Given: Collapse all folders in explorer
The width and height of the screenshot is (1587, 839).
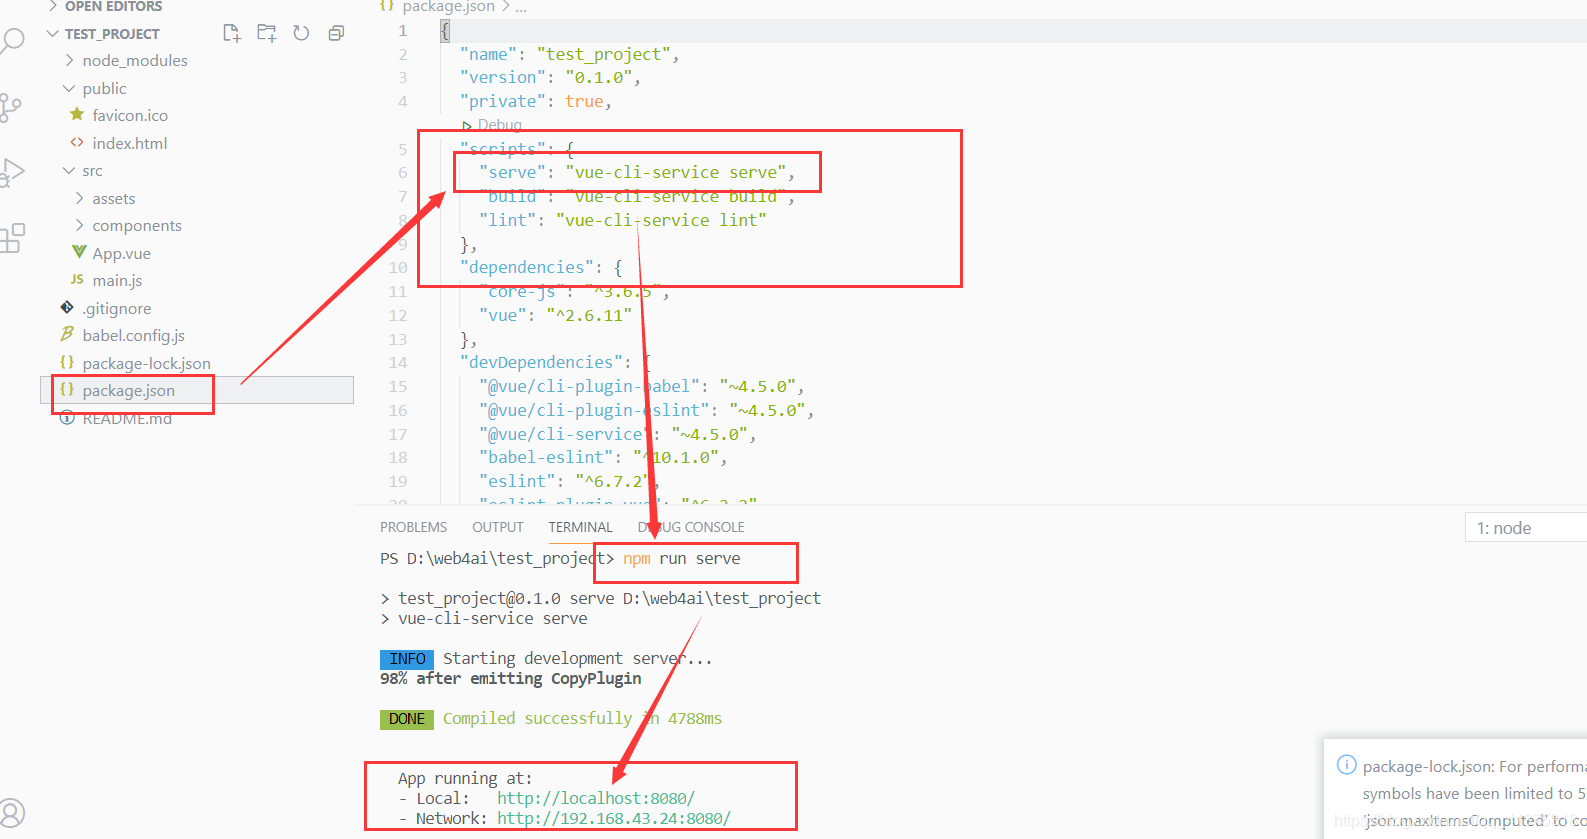Looking at the screenshot, I should click(336, 33).
